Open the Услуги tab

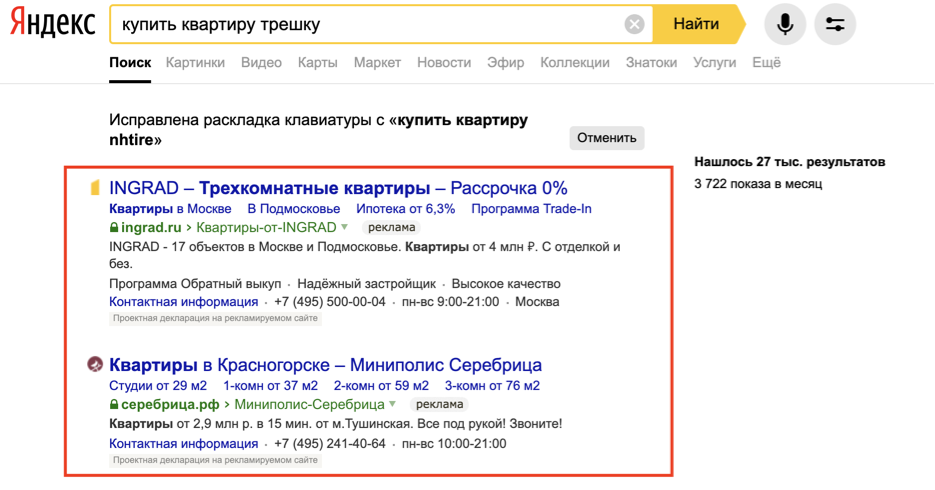[714, 63]
